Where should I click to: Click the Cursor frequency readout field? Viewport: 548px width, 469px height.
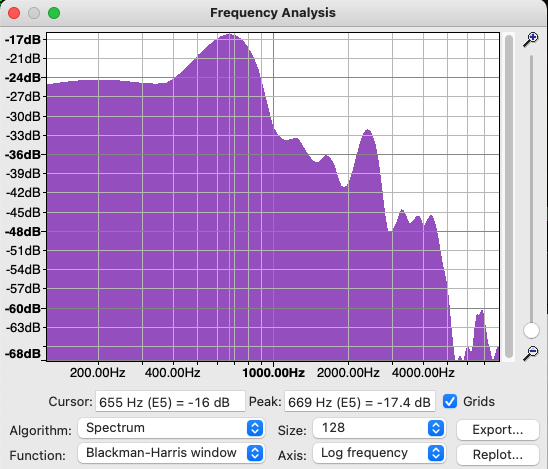[x=170, y=402]
